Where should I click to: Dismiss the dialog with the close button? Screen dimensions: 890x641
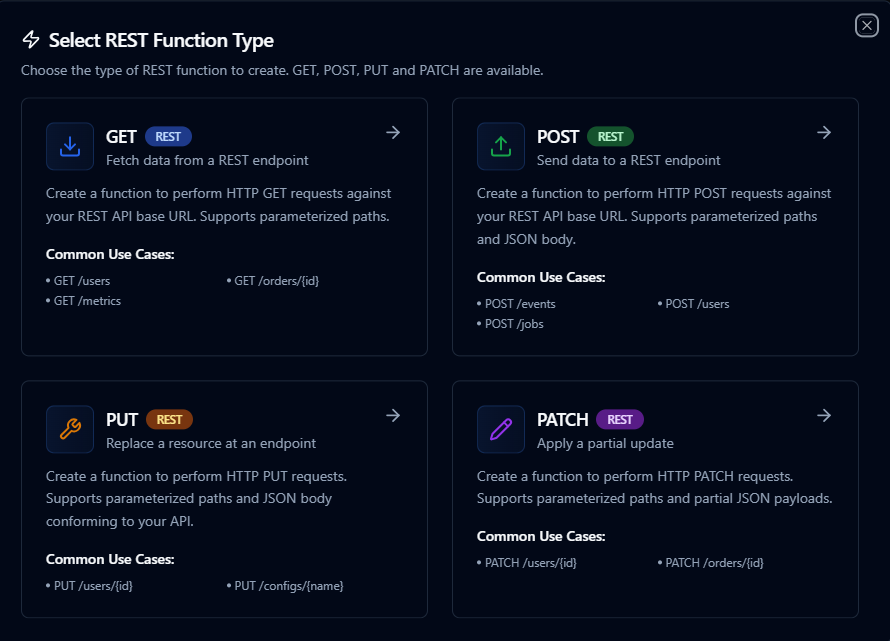866,26
